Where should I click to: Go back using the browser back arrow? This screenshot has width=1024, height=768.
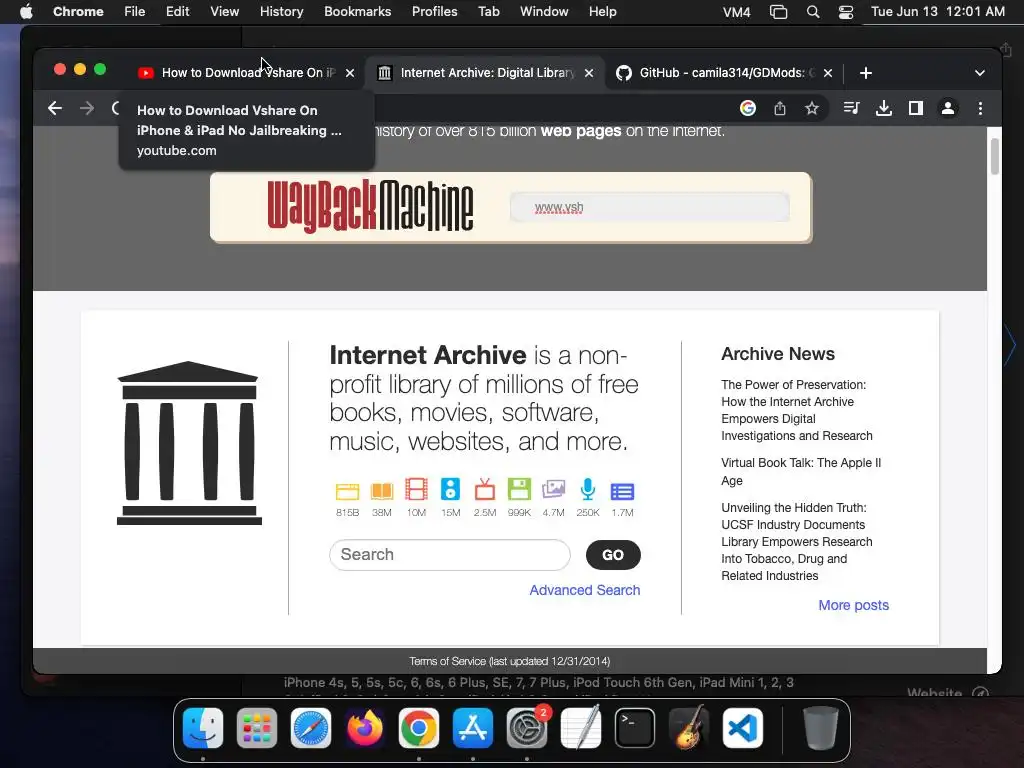[55, 108]
